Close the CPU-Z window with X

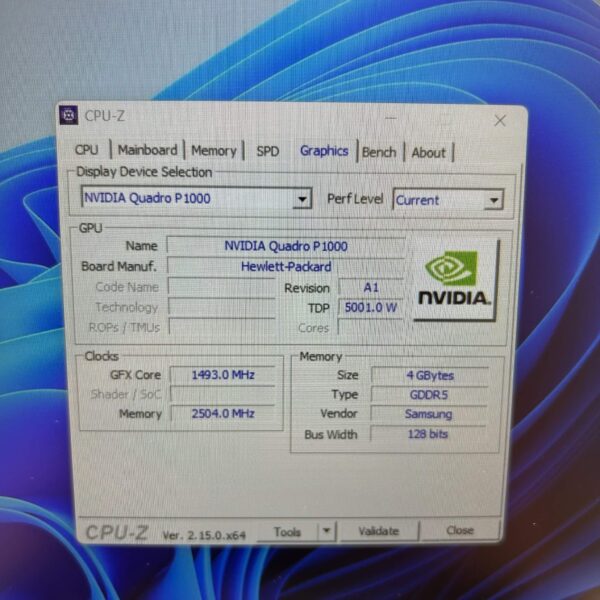(x=500, y=121)
